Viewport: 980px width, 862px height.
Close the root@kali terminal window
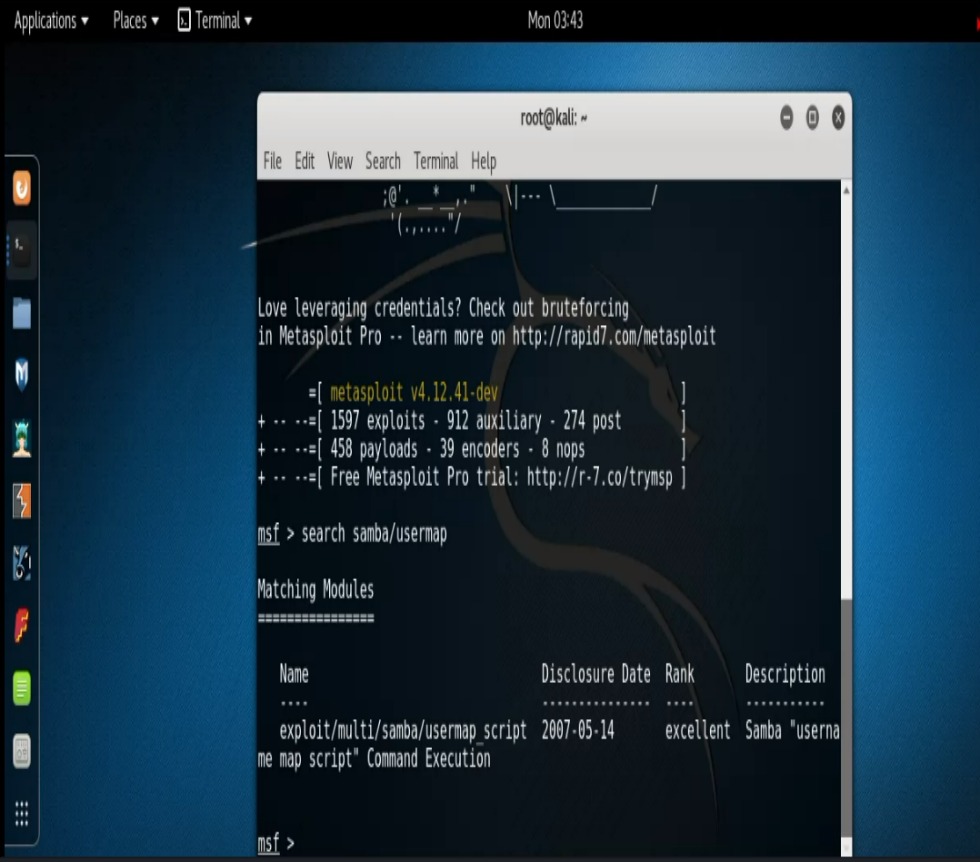[x=838, y=118]
